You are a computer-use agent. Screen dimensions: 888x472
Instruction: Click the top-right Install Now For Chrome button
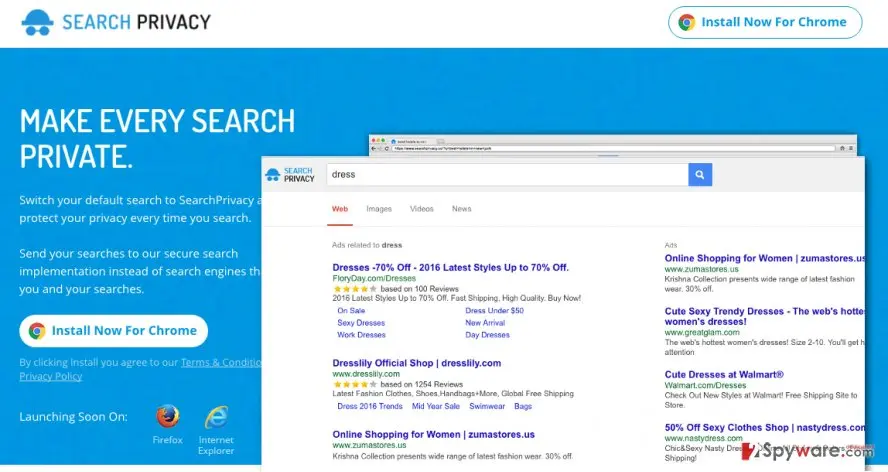[765, 23]
